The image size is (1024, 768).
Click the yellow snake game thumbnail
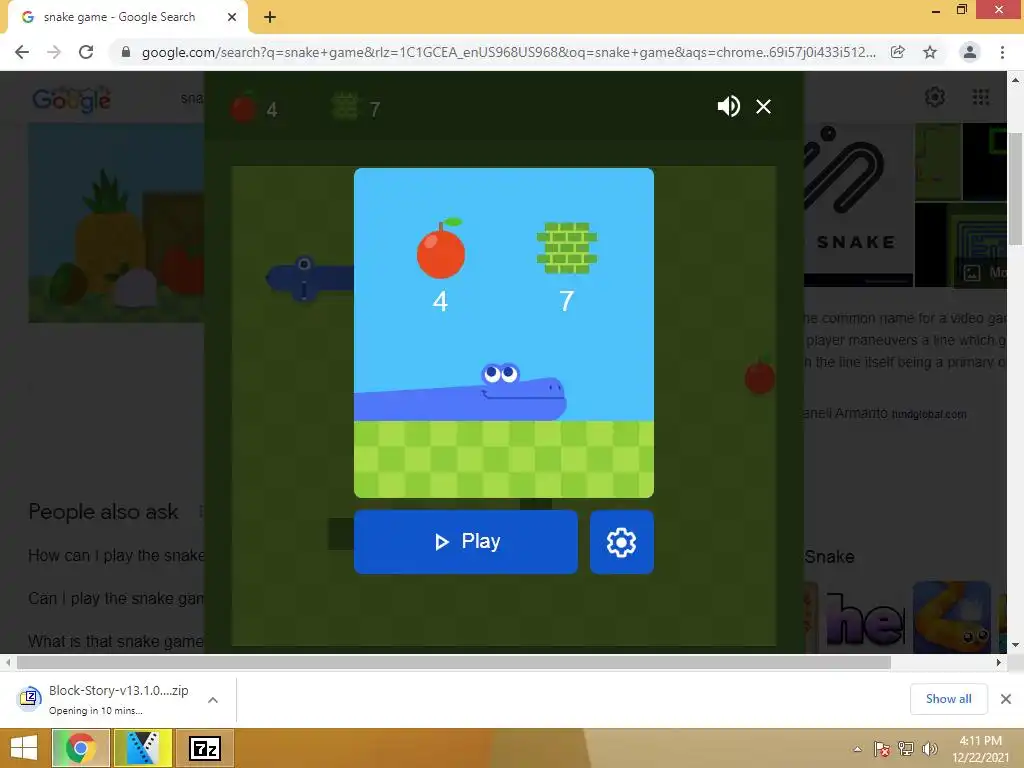pyautogui.click(x=952, y=617)
